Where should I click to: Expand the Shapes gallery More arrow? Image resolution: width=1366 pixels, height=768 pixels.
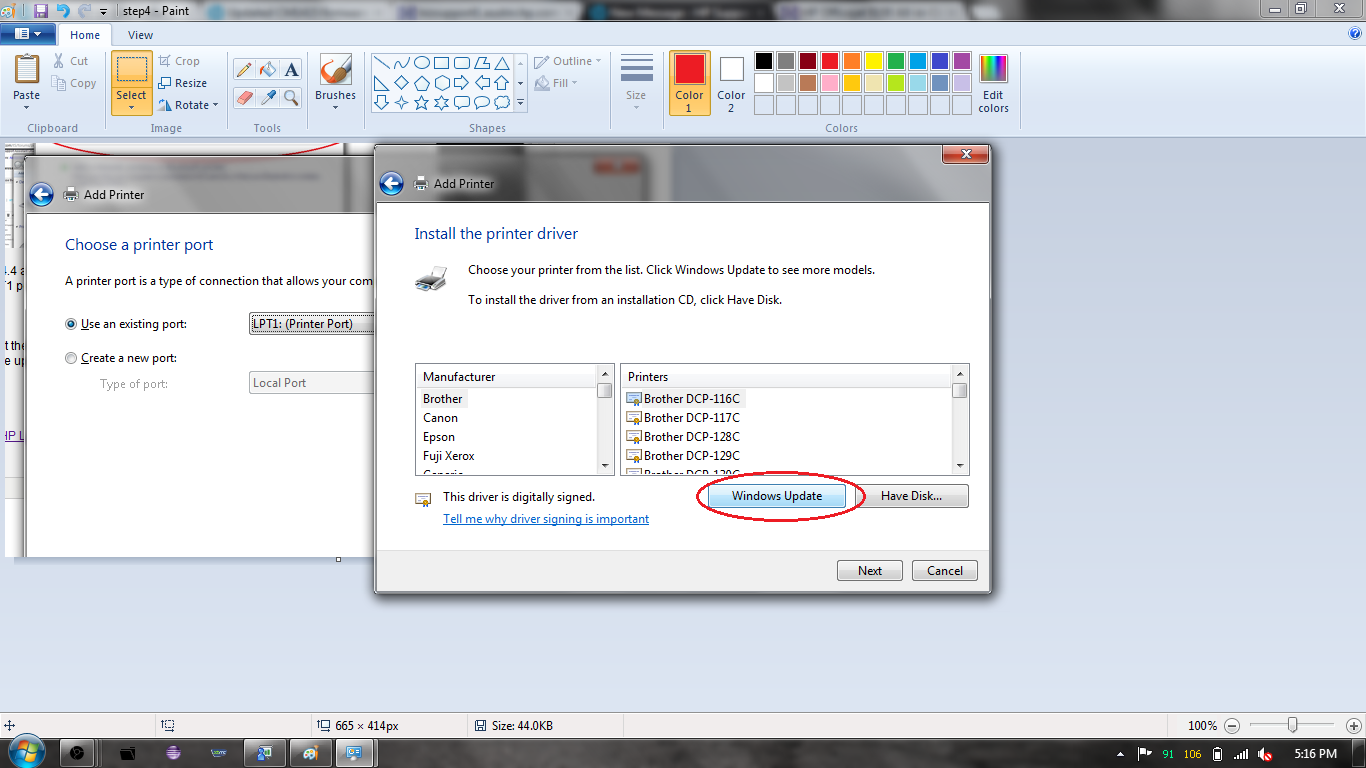521,103
